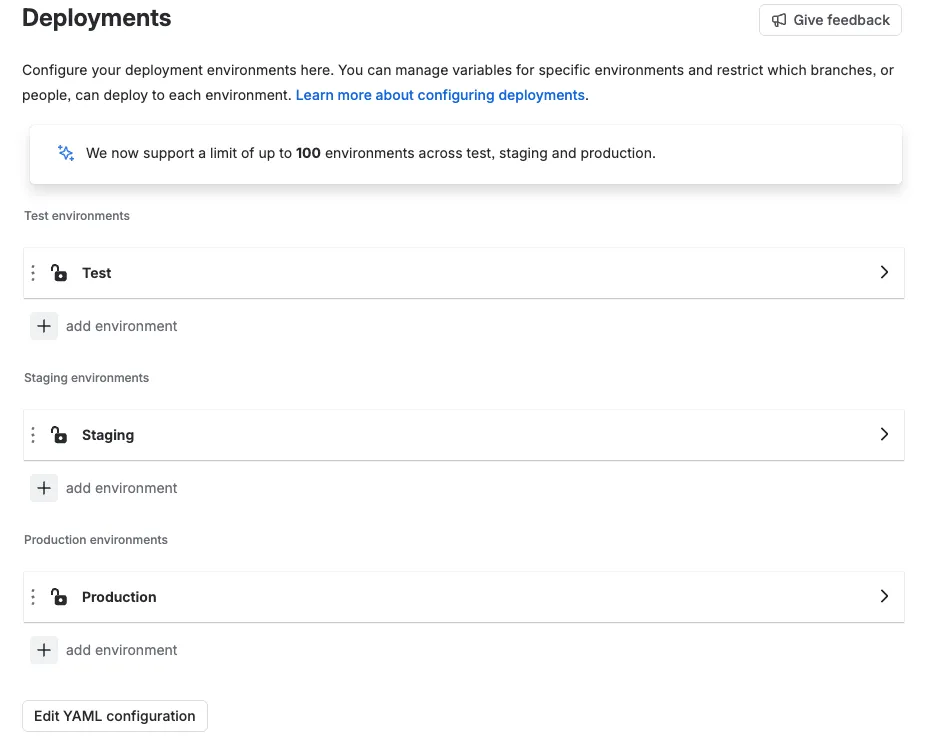Click the drag handle dots on the Production row
The height and width of the screenshot is (756, 940).
click(x=33, y=597)
